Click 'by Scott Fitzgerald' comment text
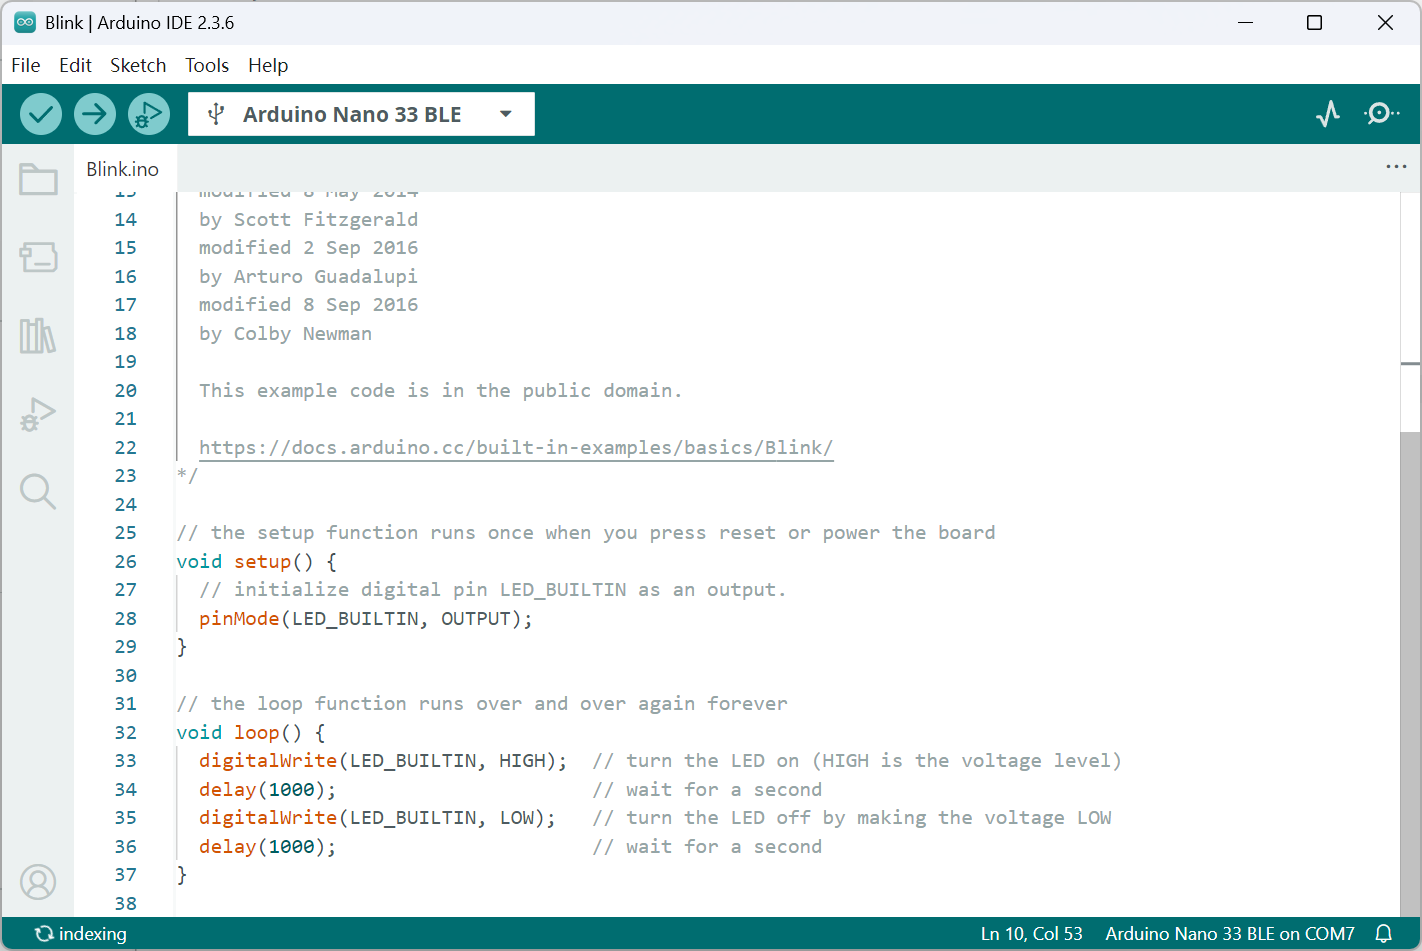Image resolution: width=1422 pixels, height=951 pixels. pyautogui.click(x=309, y=220)
